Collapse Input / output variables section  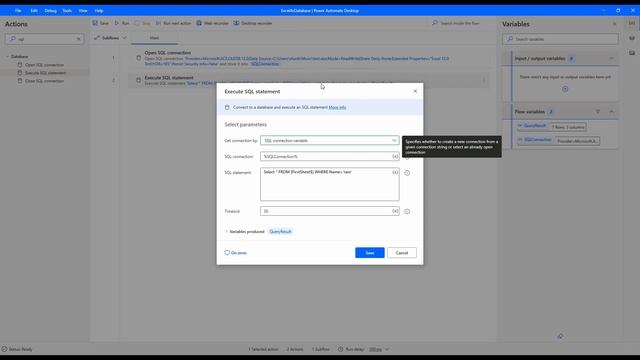(611, 58)
